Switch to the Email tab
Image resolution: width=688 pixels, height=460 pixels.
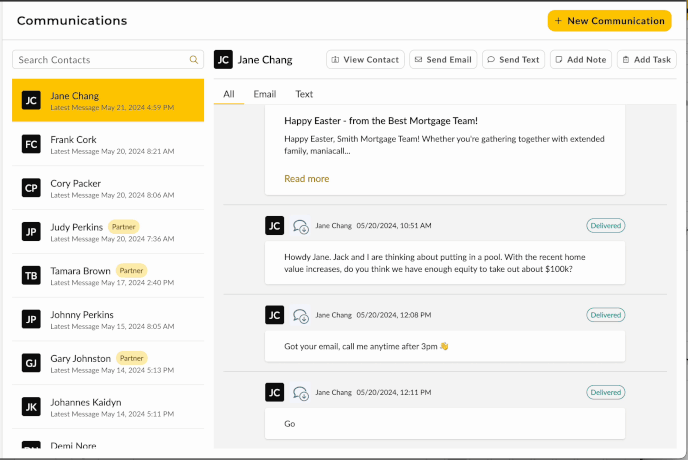[x=265, y=94]
